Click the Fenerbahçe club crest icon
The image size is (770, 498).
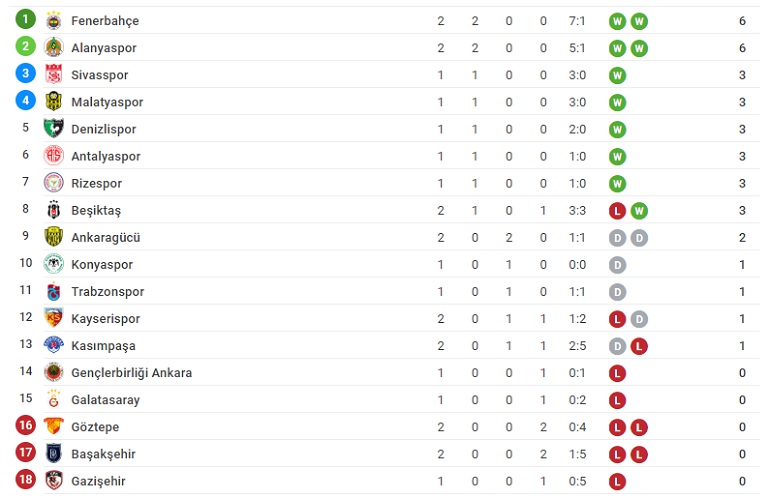pos(54,21)
